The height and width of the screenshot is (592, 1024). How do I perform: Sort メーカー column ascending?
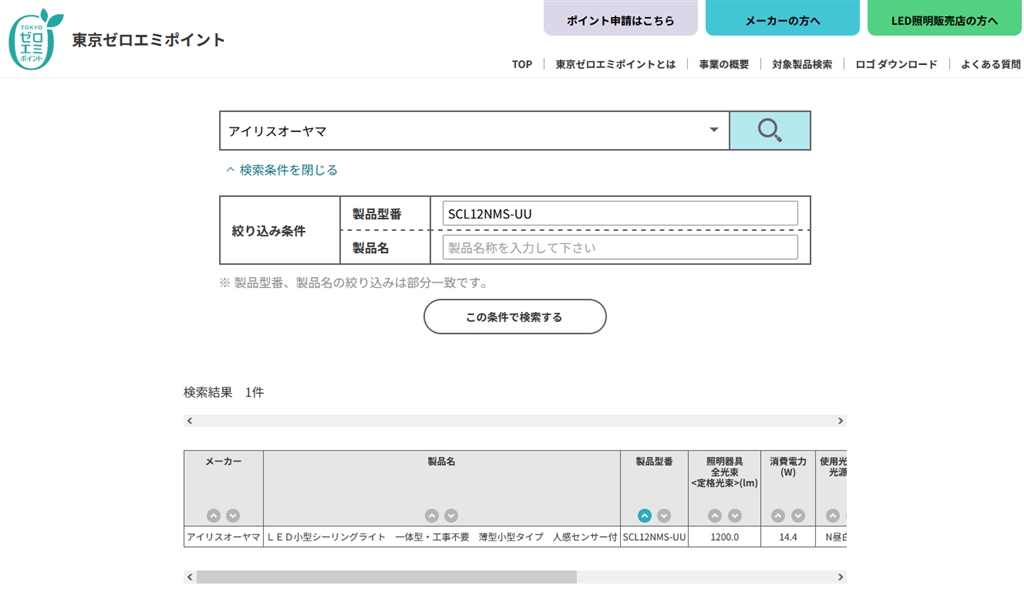coord(214,516)
